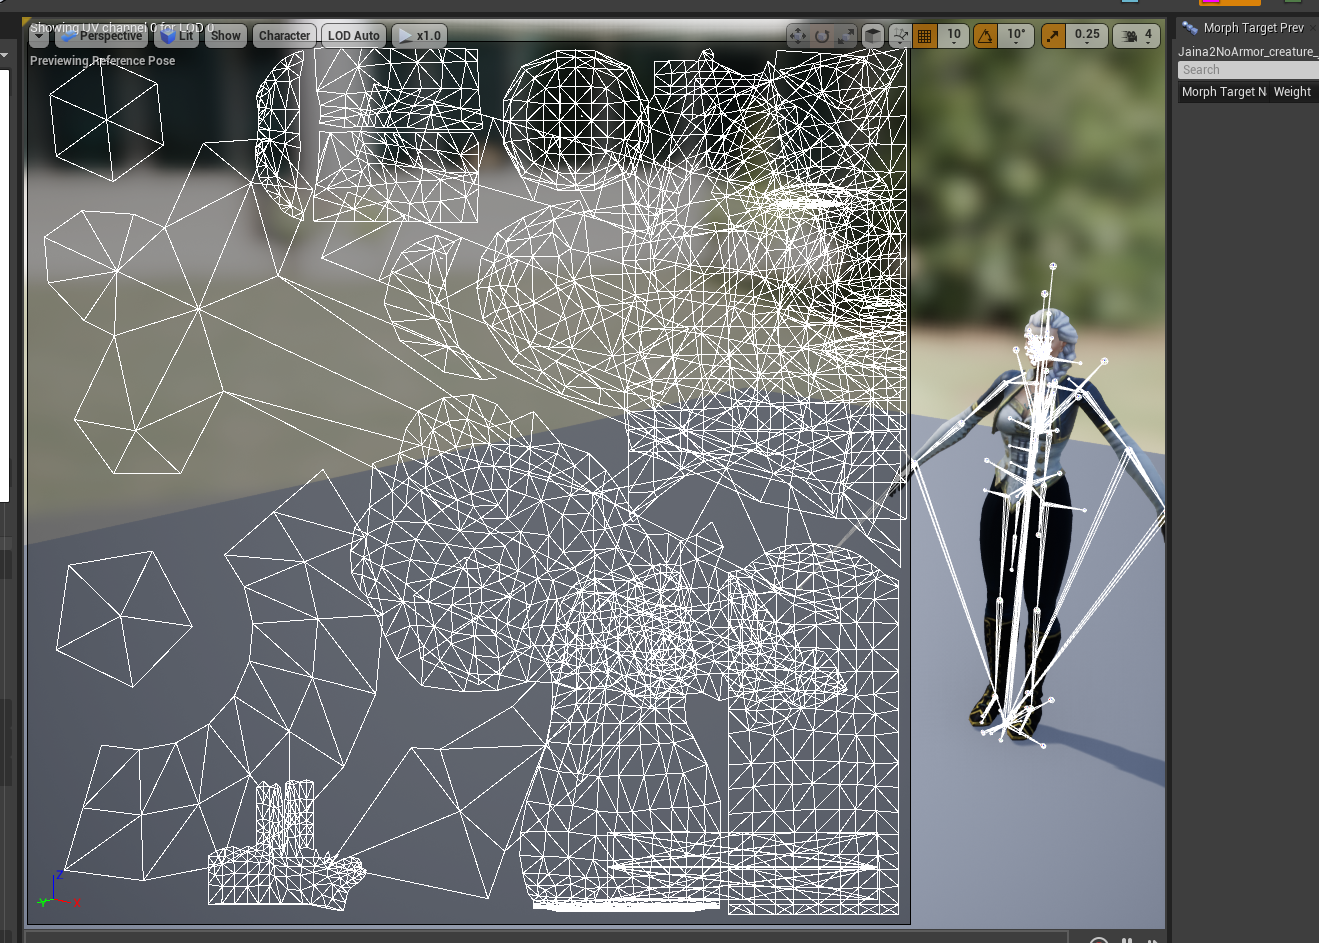Toggle grid snapping with the orange grid icon
This screenshot has width=1319, height=943.
click(x=925, y=36)
